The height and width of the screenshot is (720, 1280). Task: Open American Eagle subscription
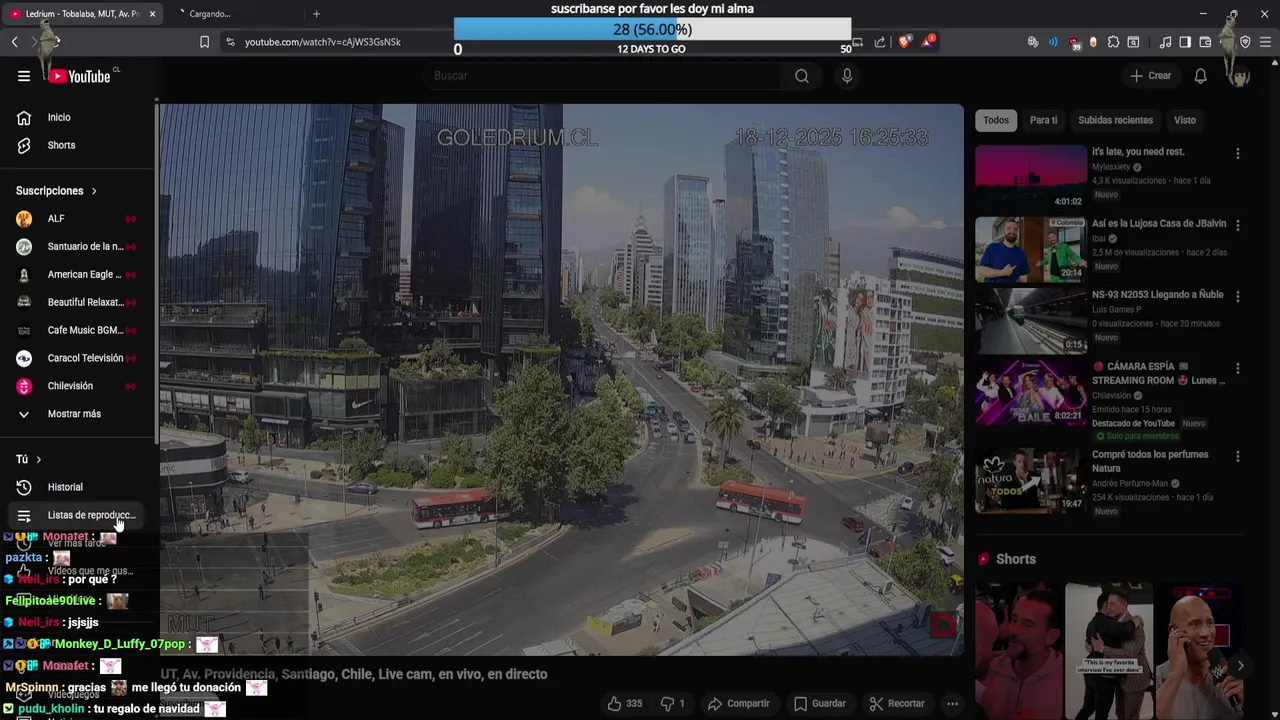coord(78,275)
